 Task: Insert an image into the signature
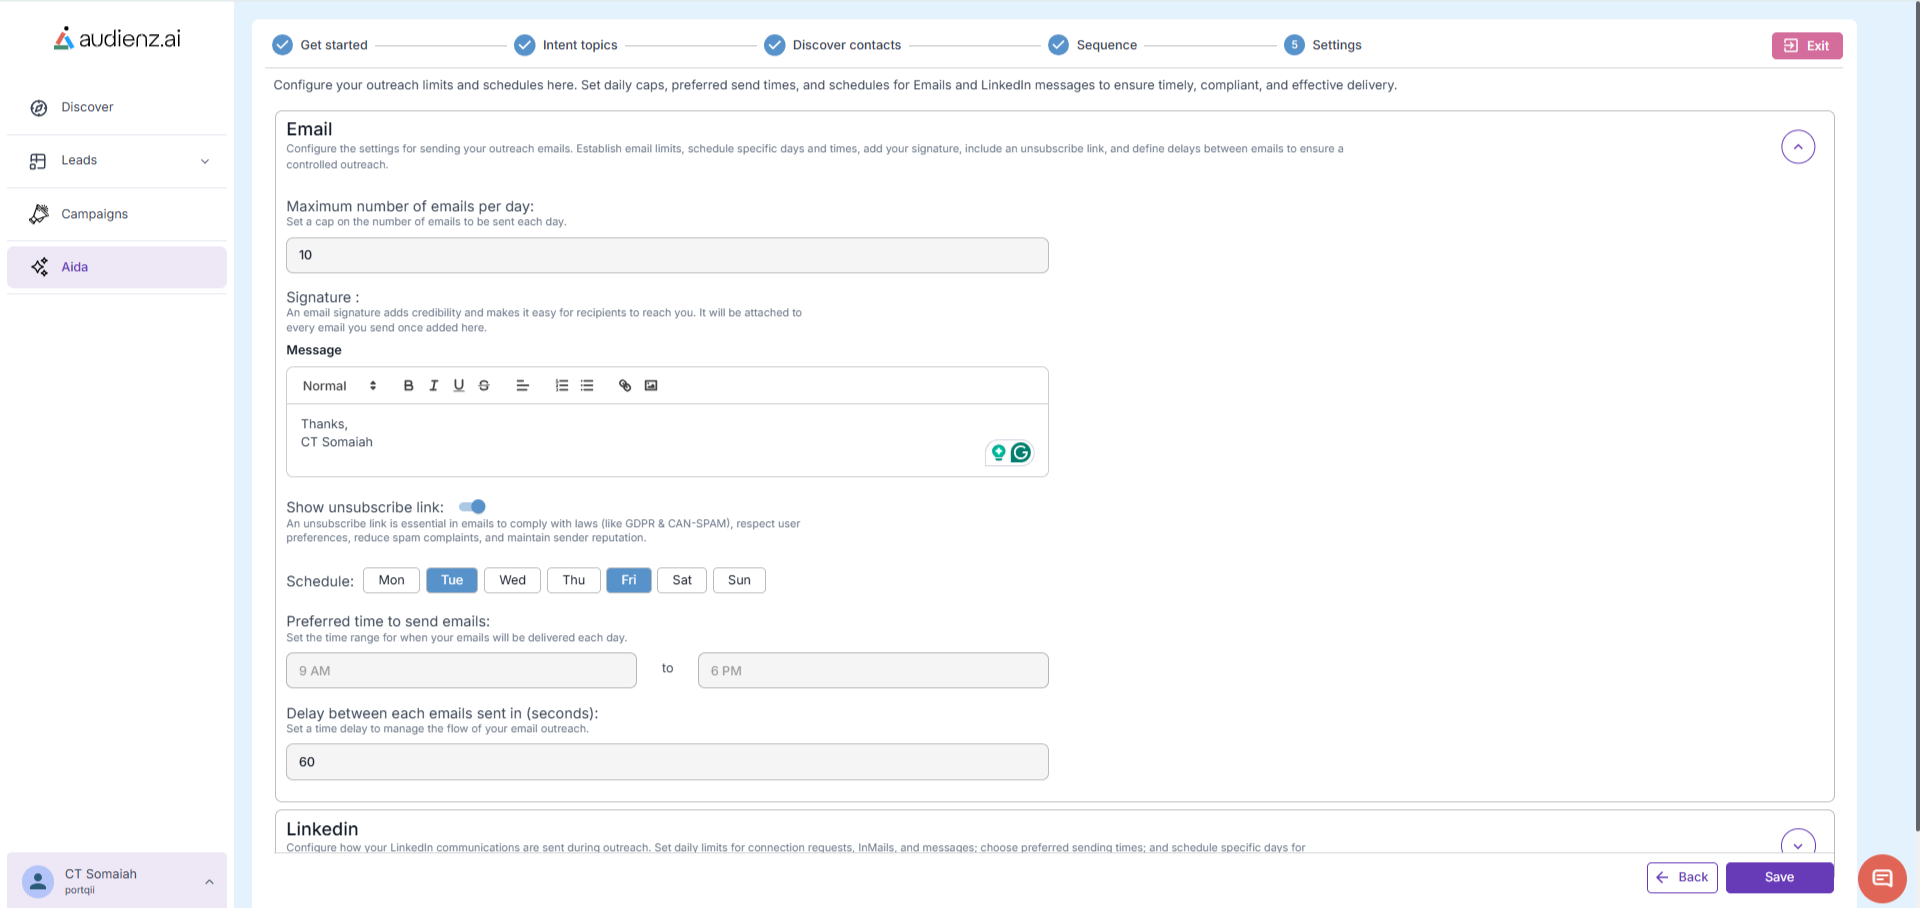pyautogui.click(x=651, y=386)
